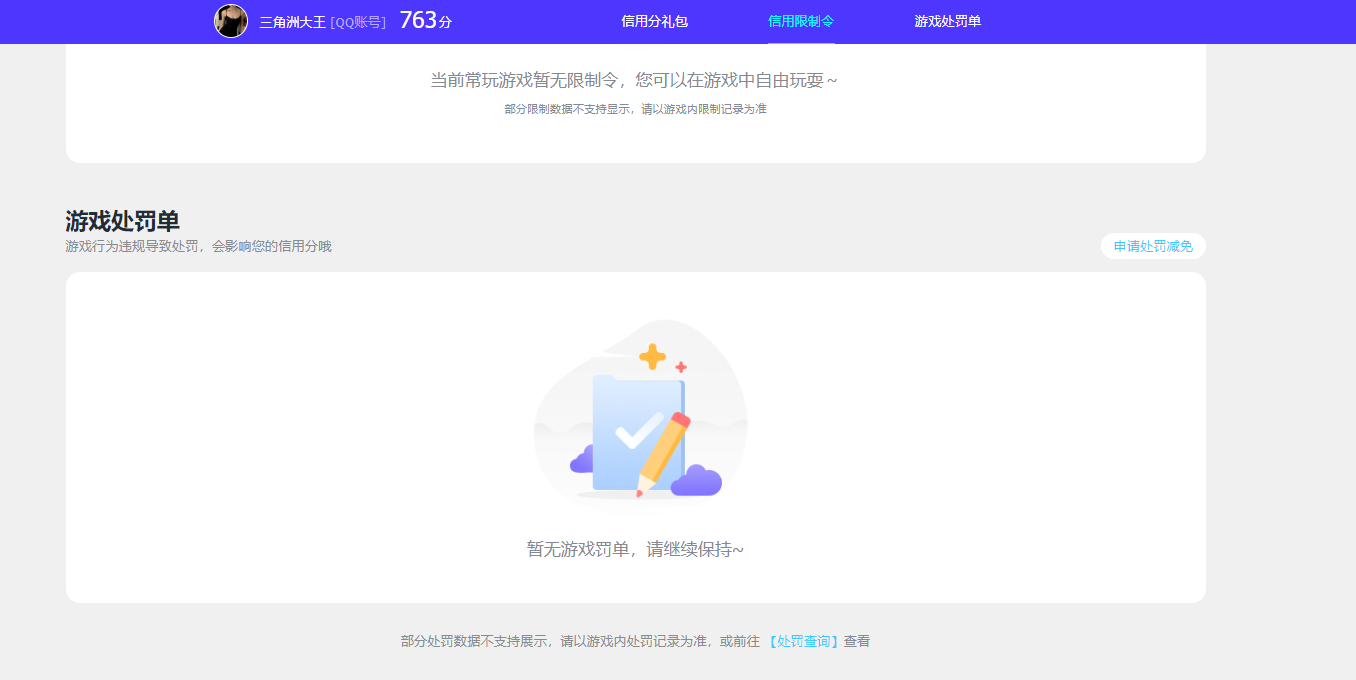Screen dimensions: 1356x680
Task: Click the 部分限制数据不支持显示 disclaimer text
Action: tap(635, 110)
